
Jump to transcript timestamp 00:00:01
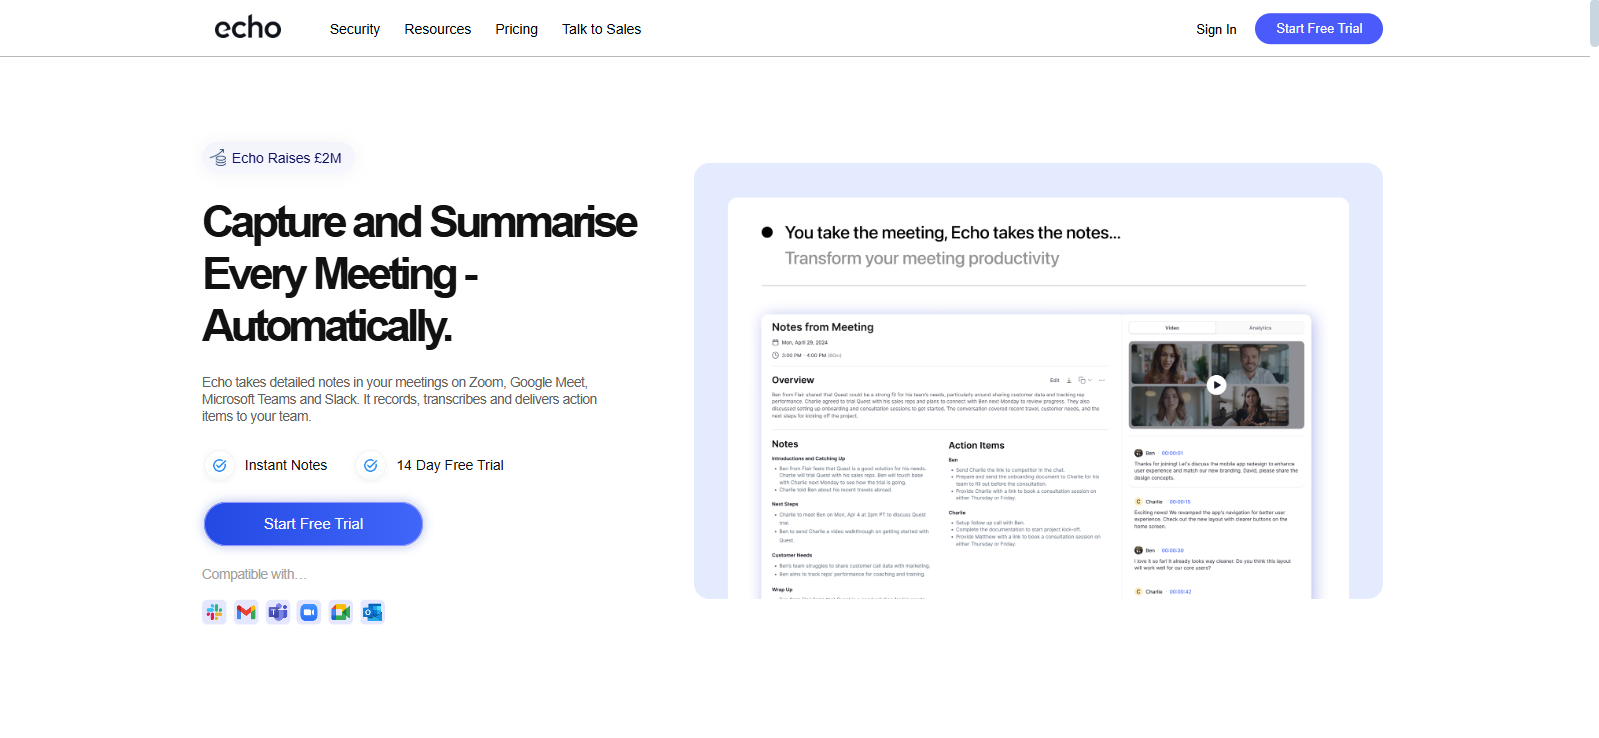click(x=1172, y=453)
